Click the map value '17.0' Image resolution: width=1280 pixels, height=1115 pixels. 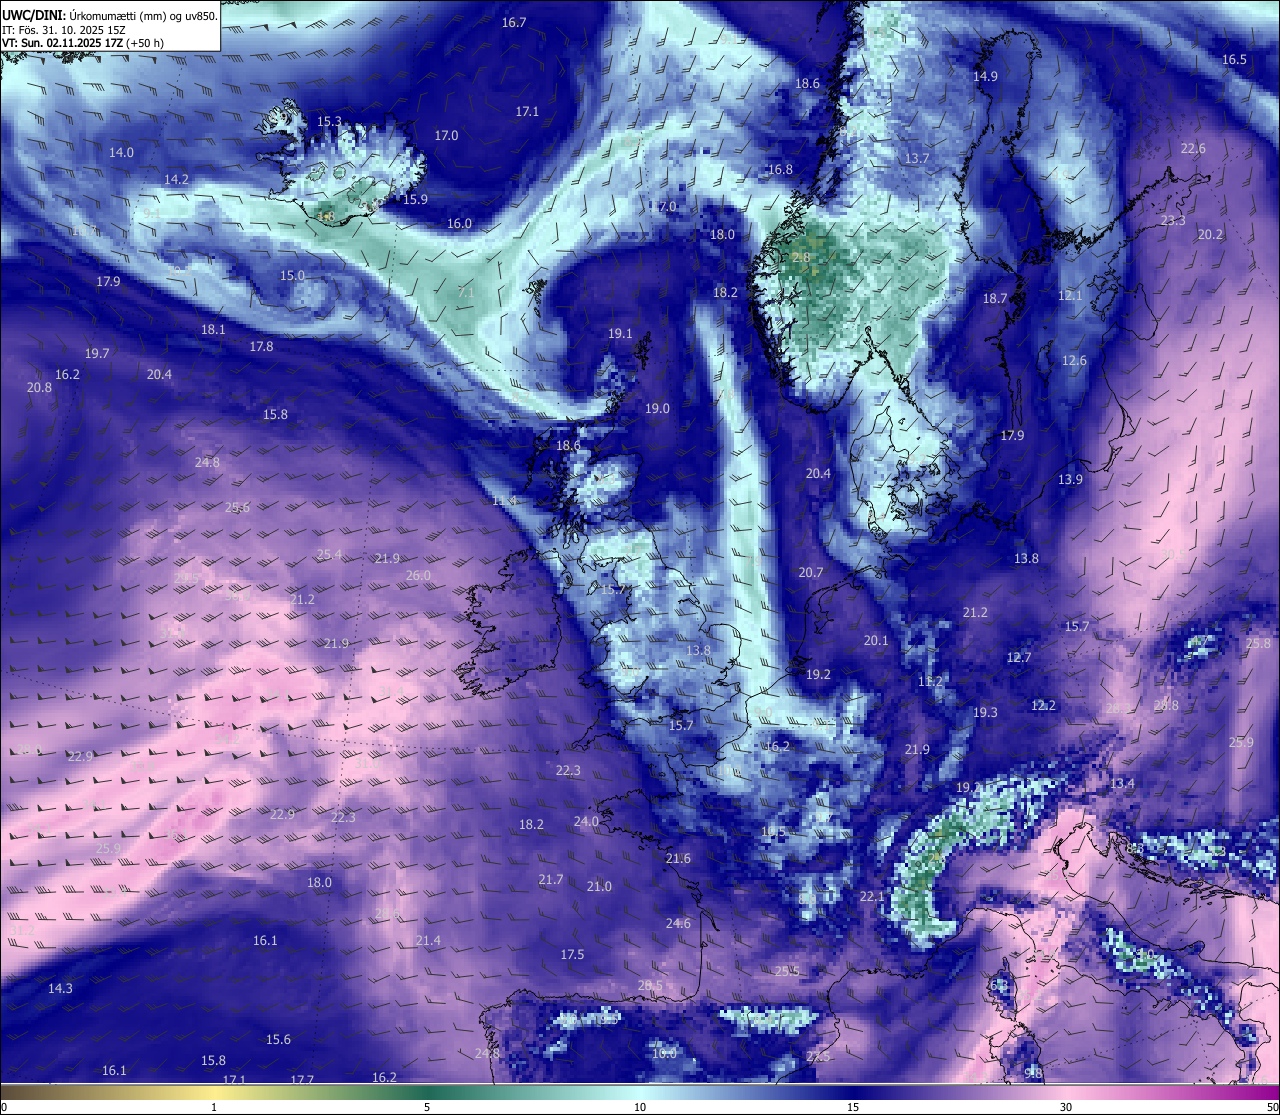(446, 135)
